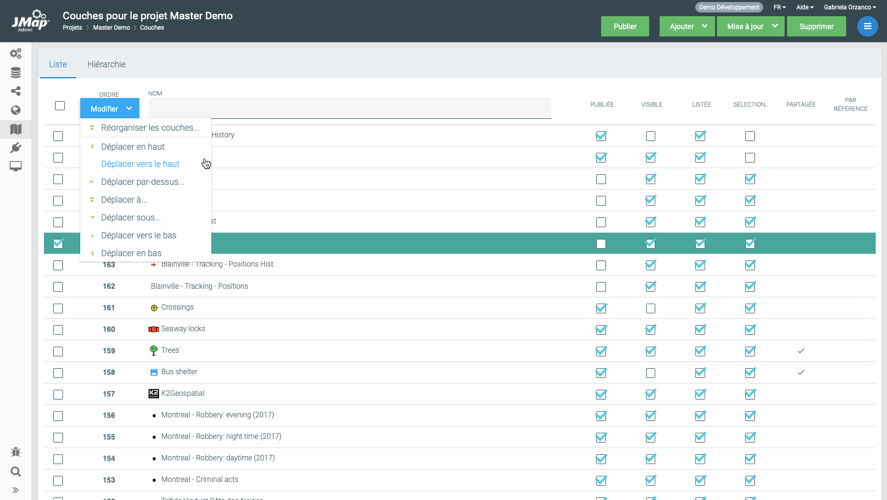Viewport: 887px width, 500px height.
Task: Uncheck Publiée checkbox for Crossings layer
Action: pos(601,308)
